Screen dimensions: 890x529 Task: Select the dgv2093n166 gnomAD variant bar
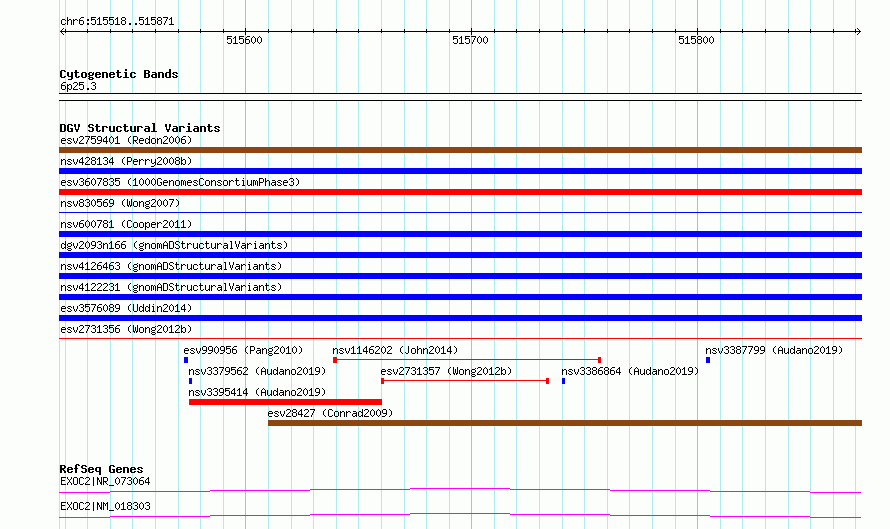coord(460,255)
